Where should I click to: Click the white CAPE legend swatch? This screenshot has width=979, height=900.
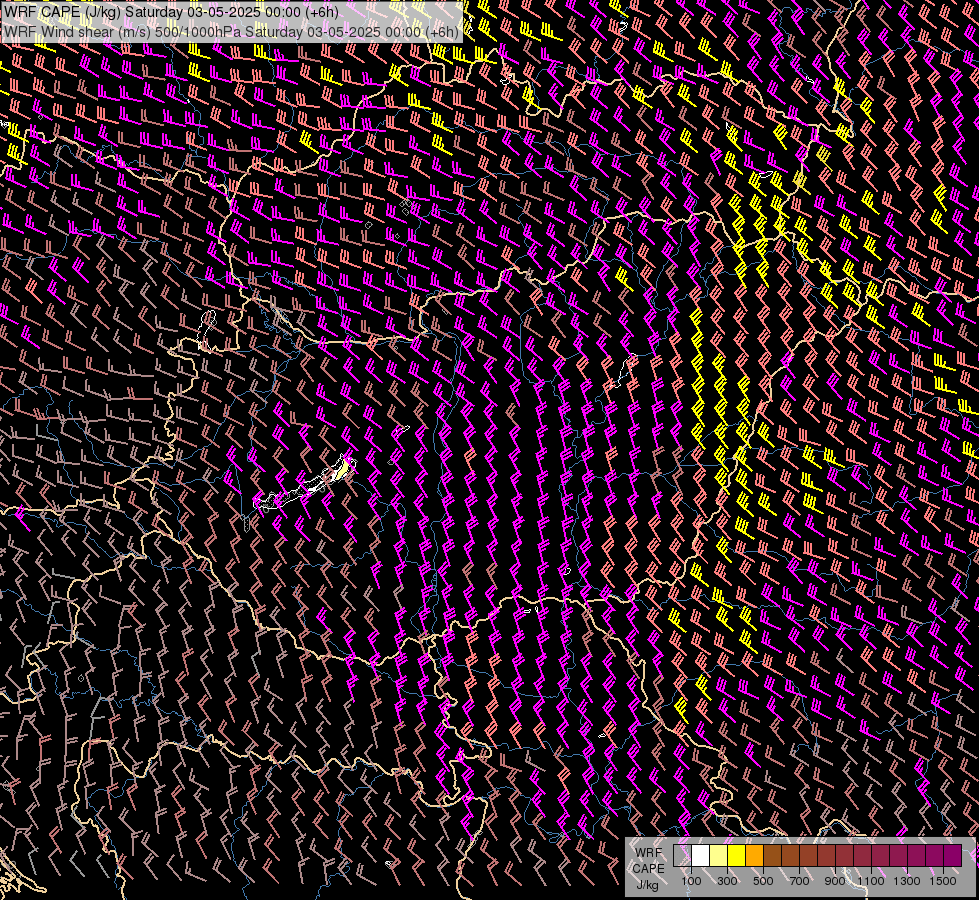[700, 855]
